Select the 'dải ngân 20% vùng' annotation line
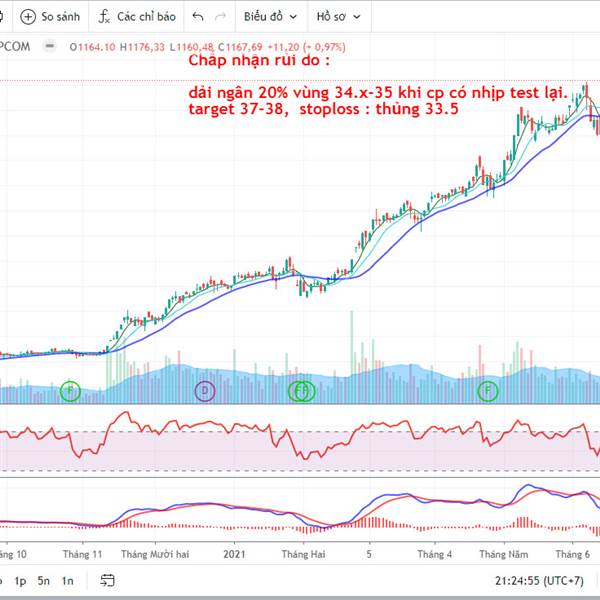The height and width of the screenshot is (600, 600). click(378, 93)
